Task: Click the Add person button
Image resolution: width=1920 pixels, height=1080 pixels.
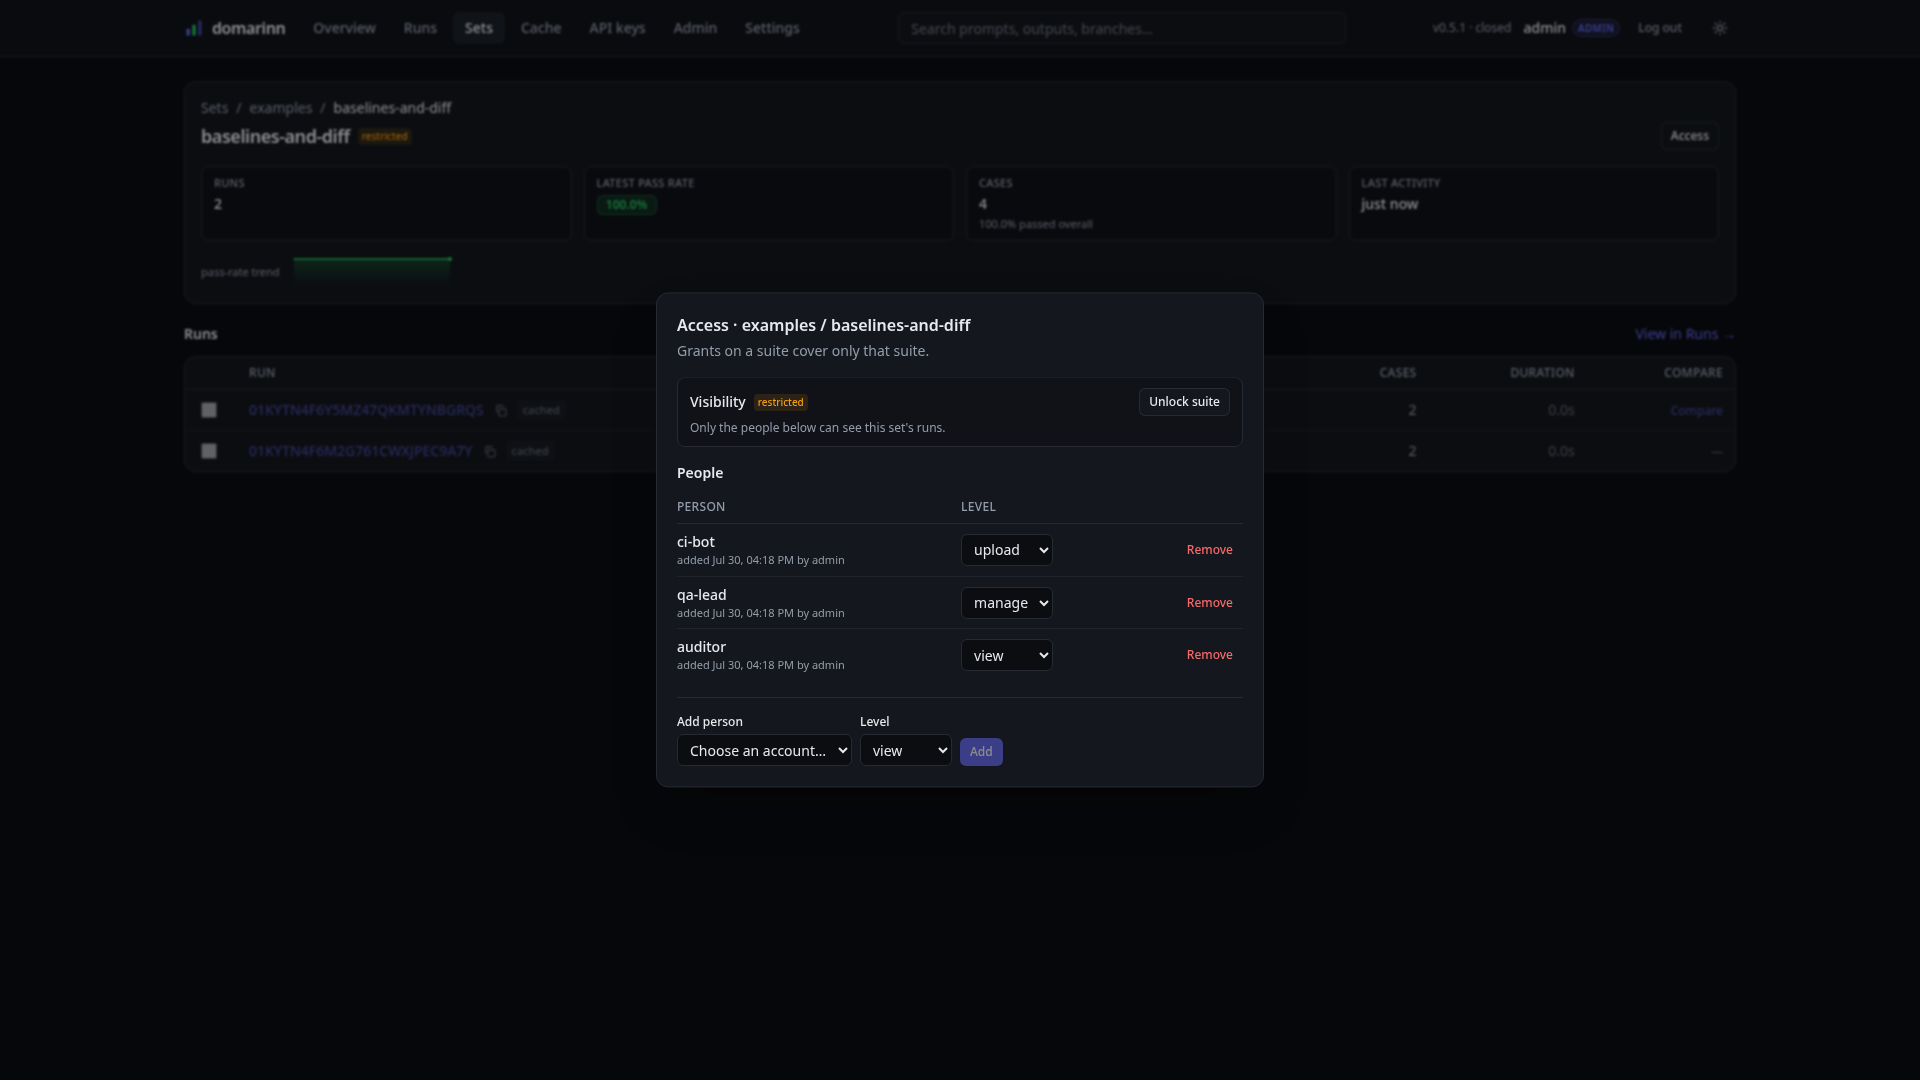Action: [981, 752]
